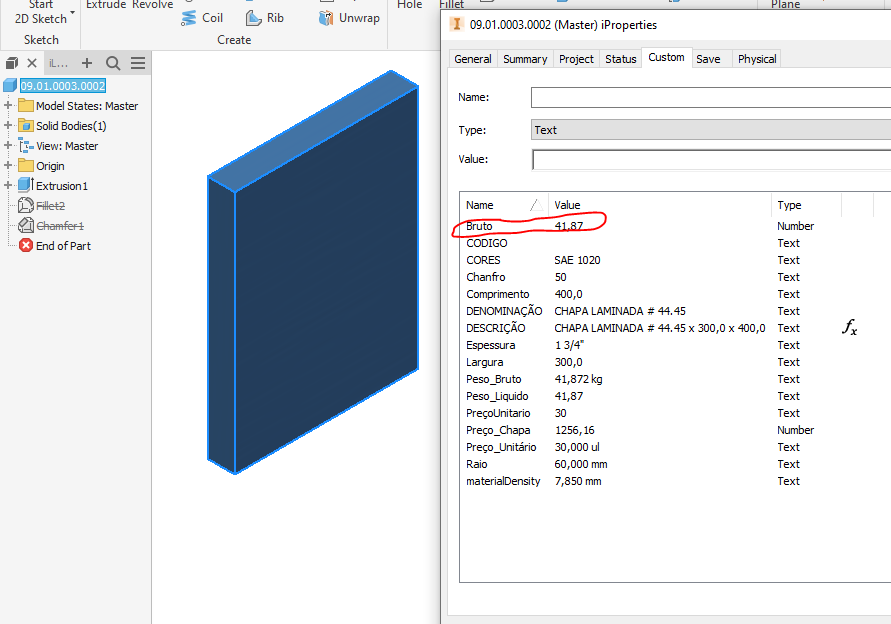
Task: Unsuppress the Fillet2 feature
Action: tap(51, 205)
